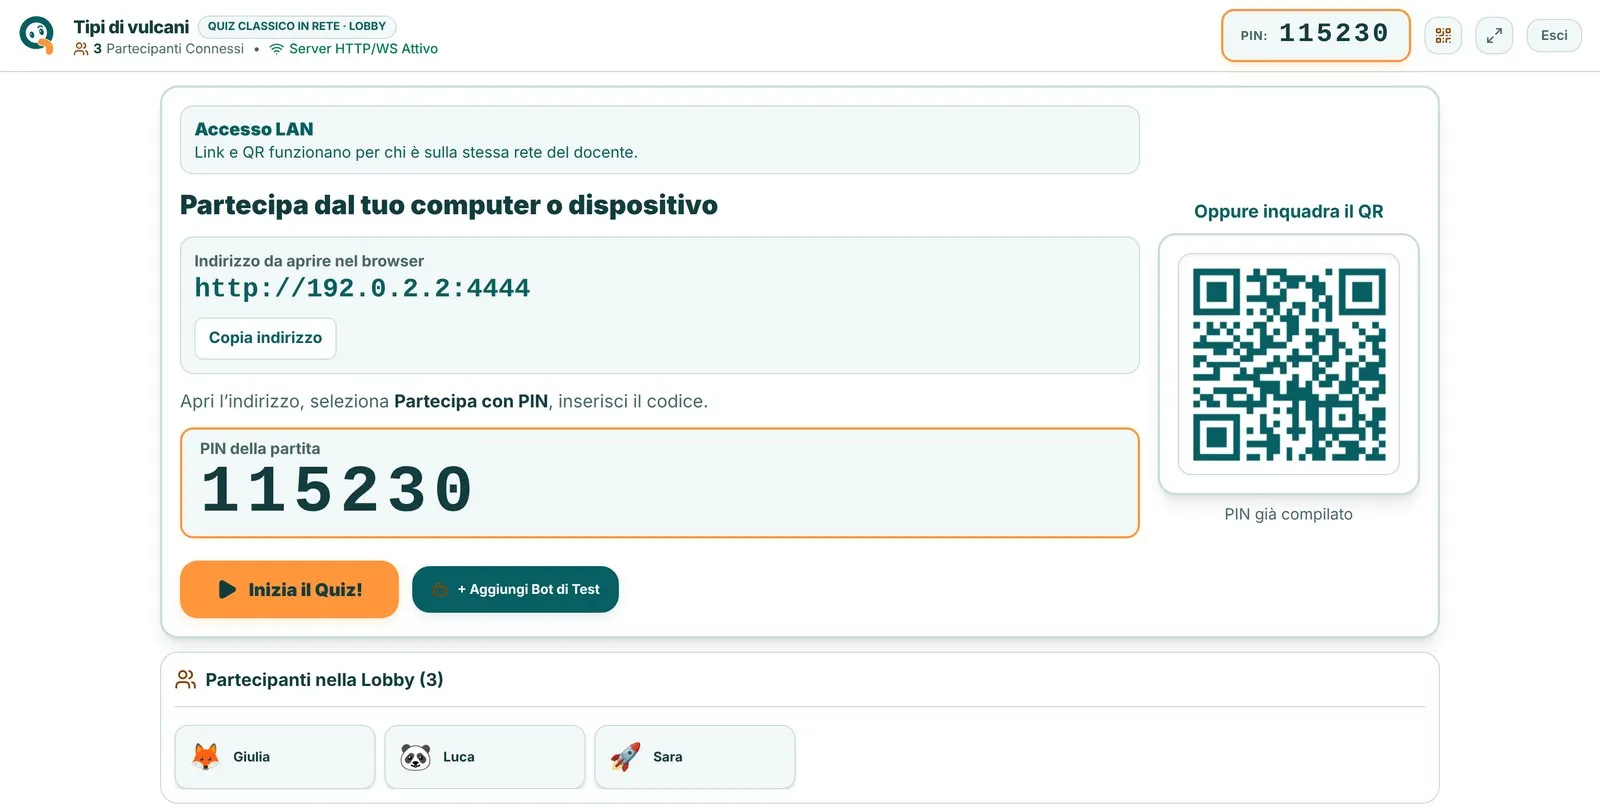Select the Luca participant card
This screenshot has width=1600, height=807.
pyautogui.click(x=485, y=757)
